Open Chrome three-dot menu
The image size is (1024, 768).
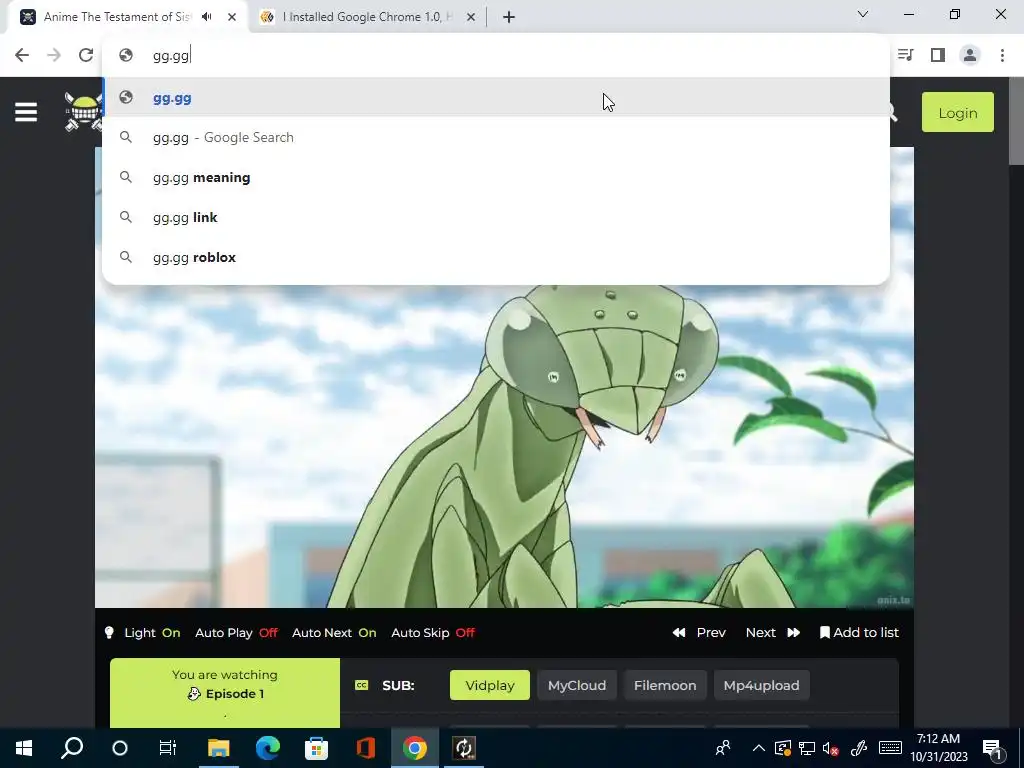tap(1002, 55)
